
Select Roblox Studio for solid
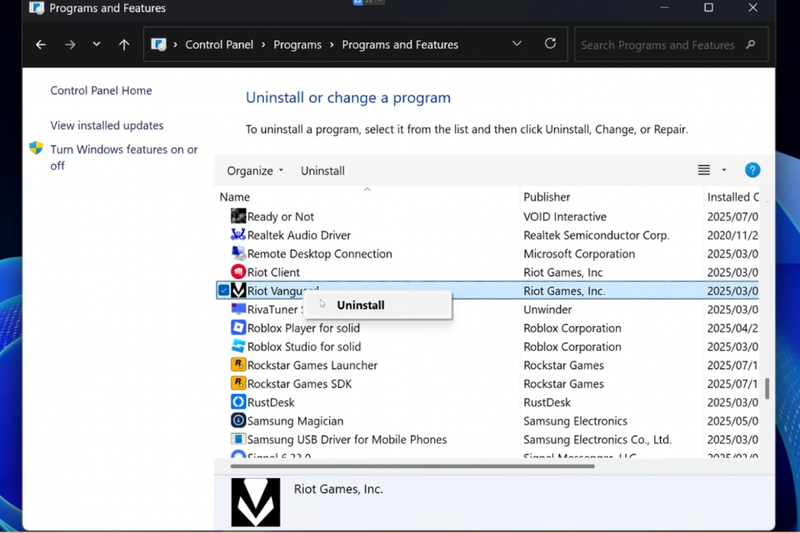[x=304, y=346]
